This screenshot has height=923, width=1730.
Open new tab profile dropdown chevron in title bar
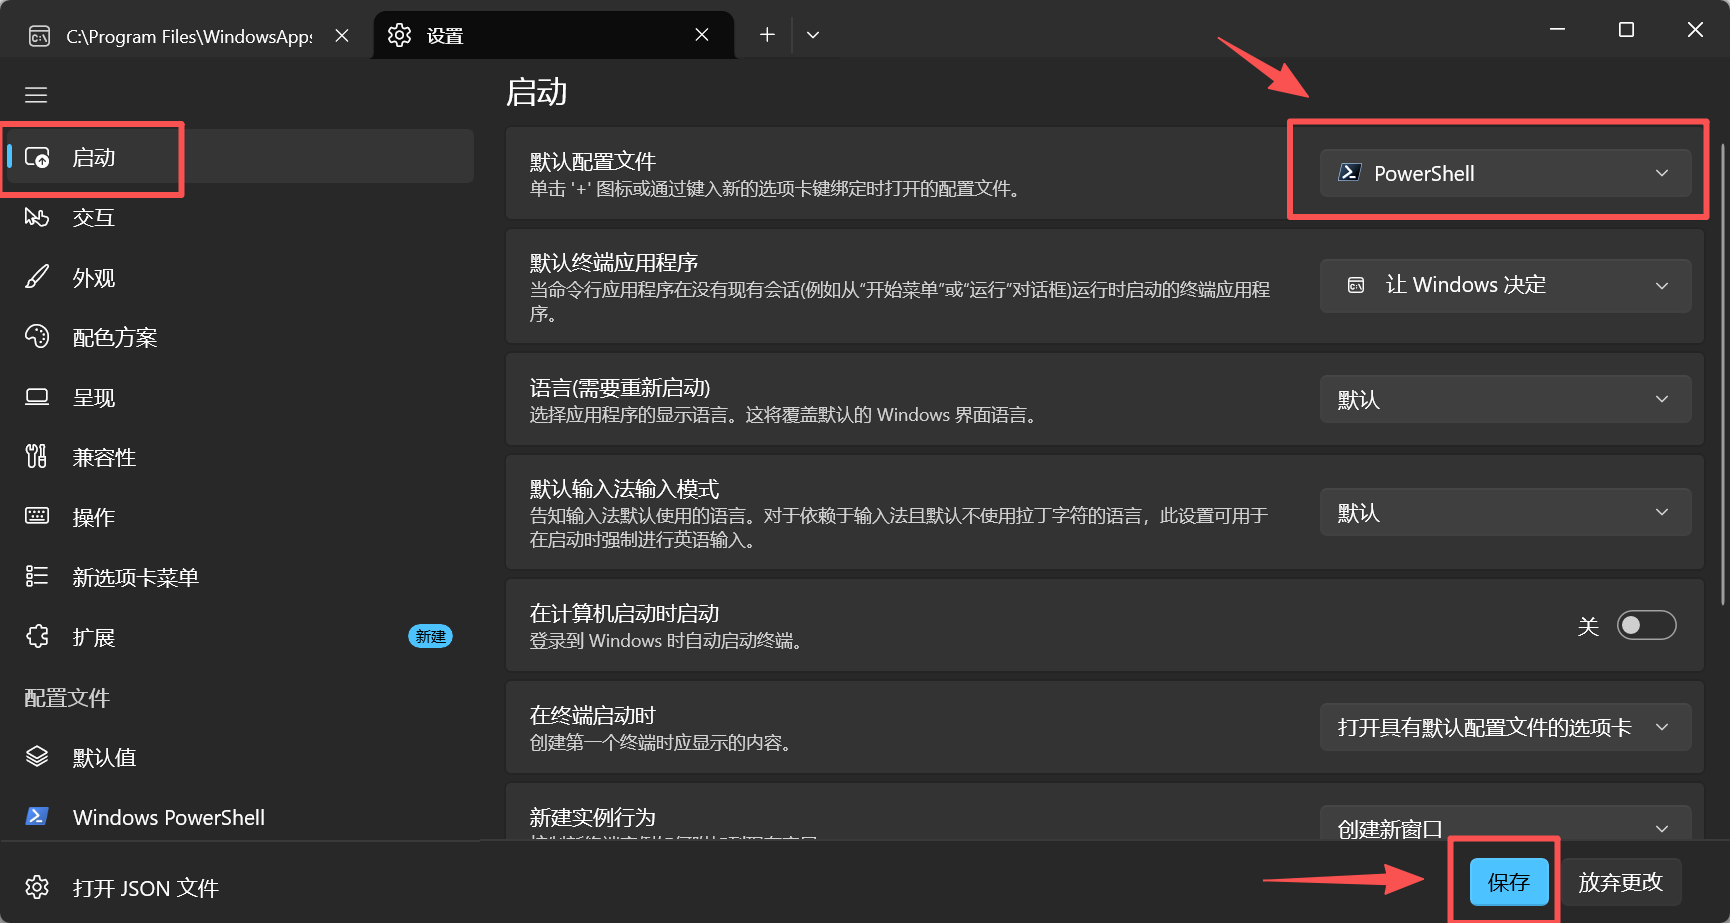[x=813, y=35]
